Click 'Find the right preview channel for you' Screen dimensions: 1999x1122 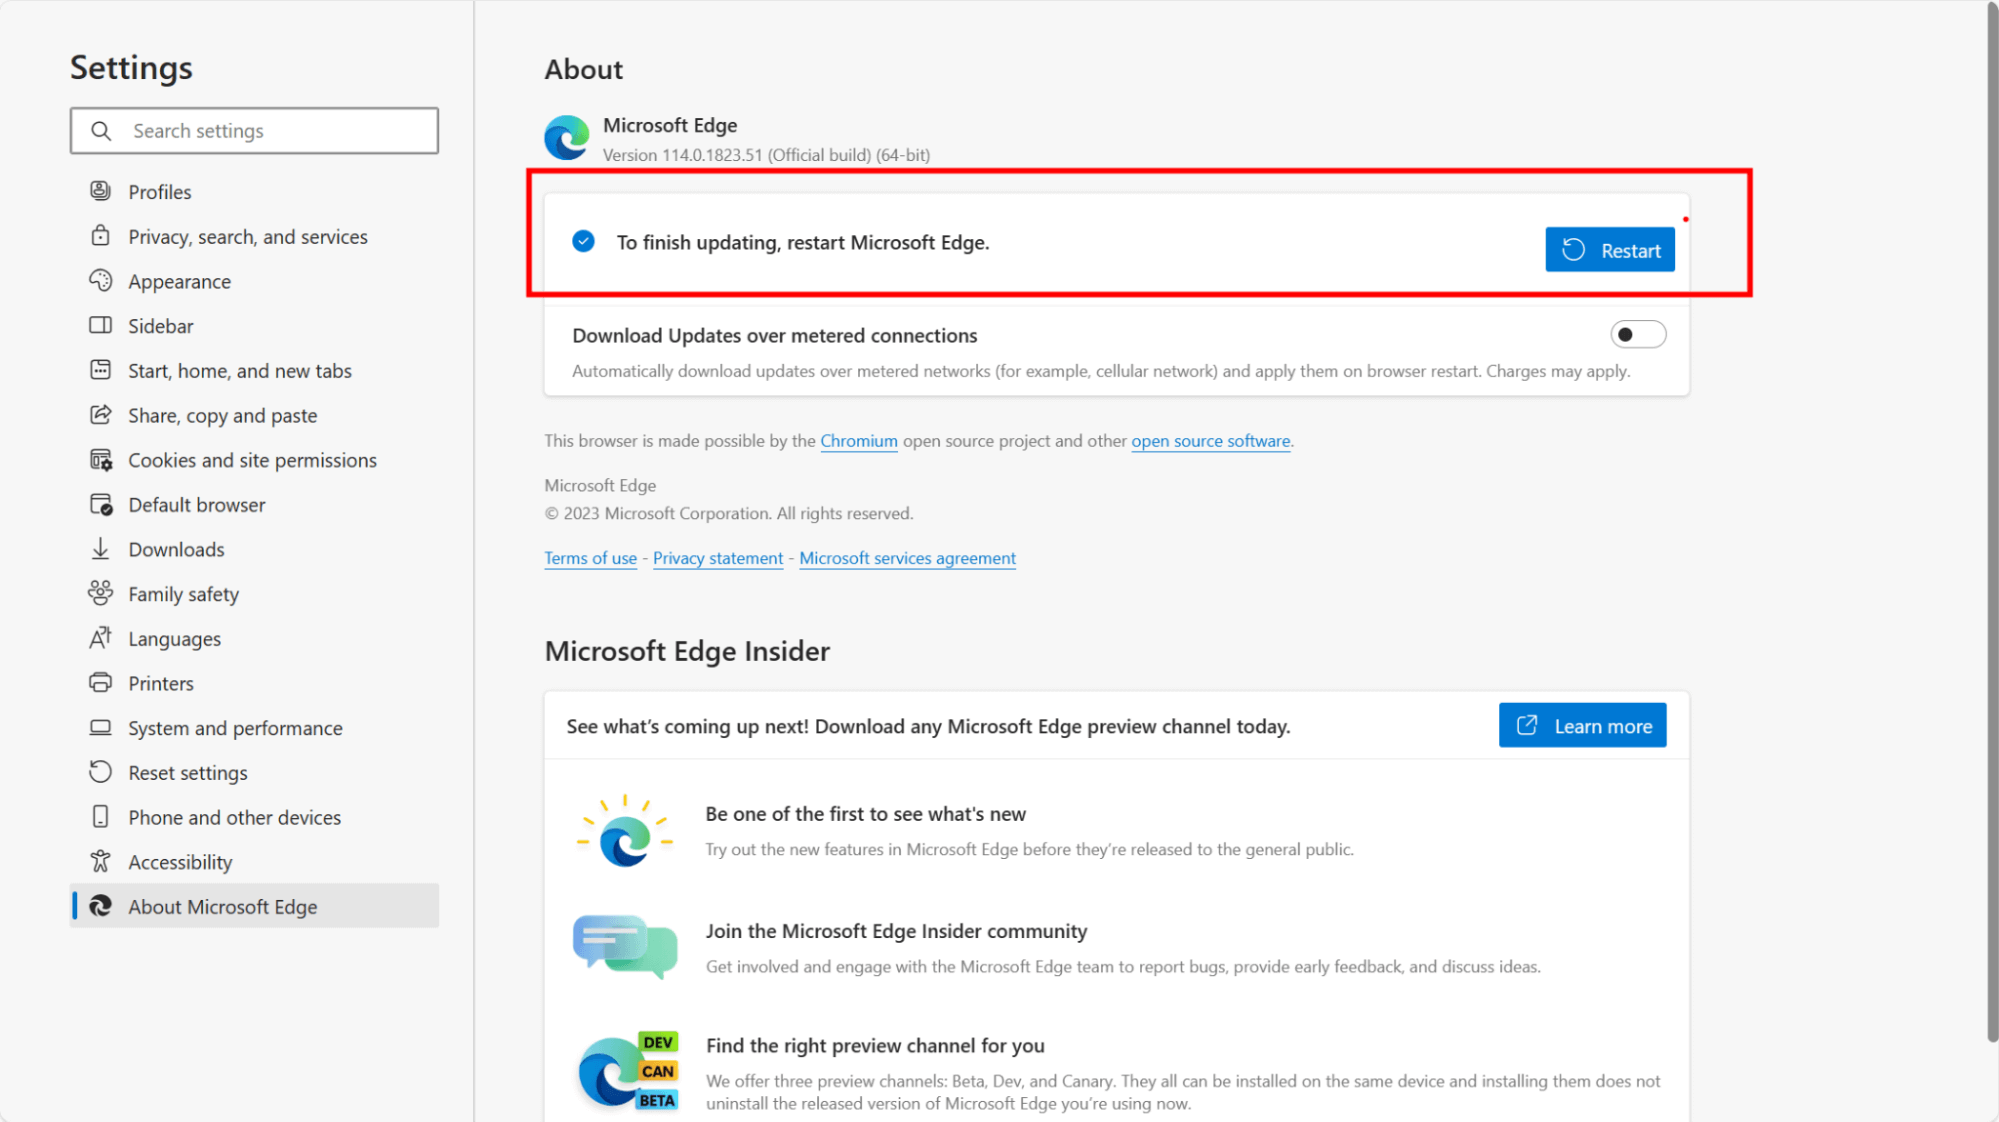(875, 1046)
